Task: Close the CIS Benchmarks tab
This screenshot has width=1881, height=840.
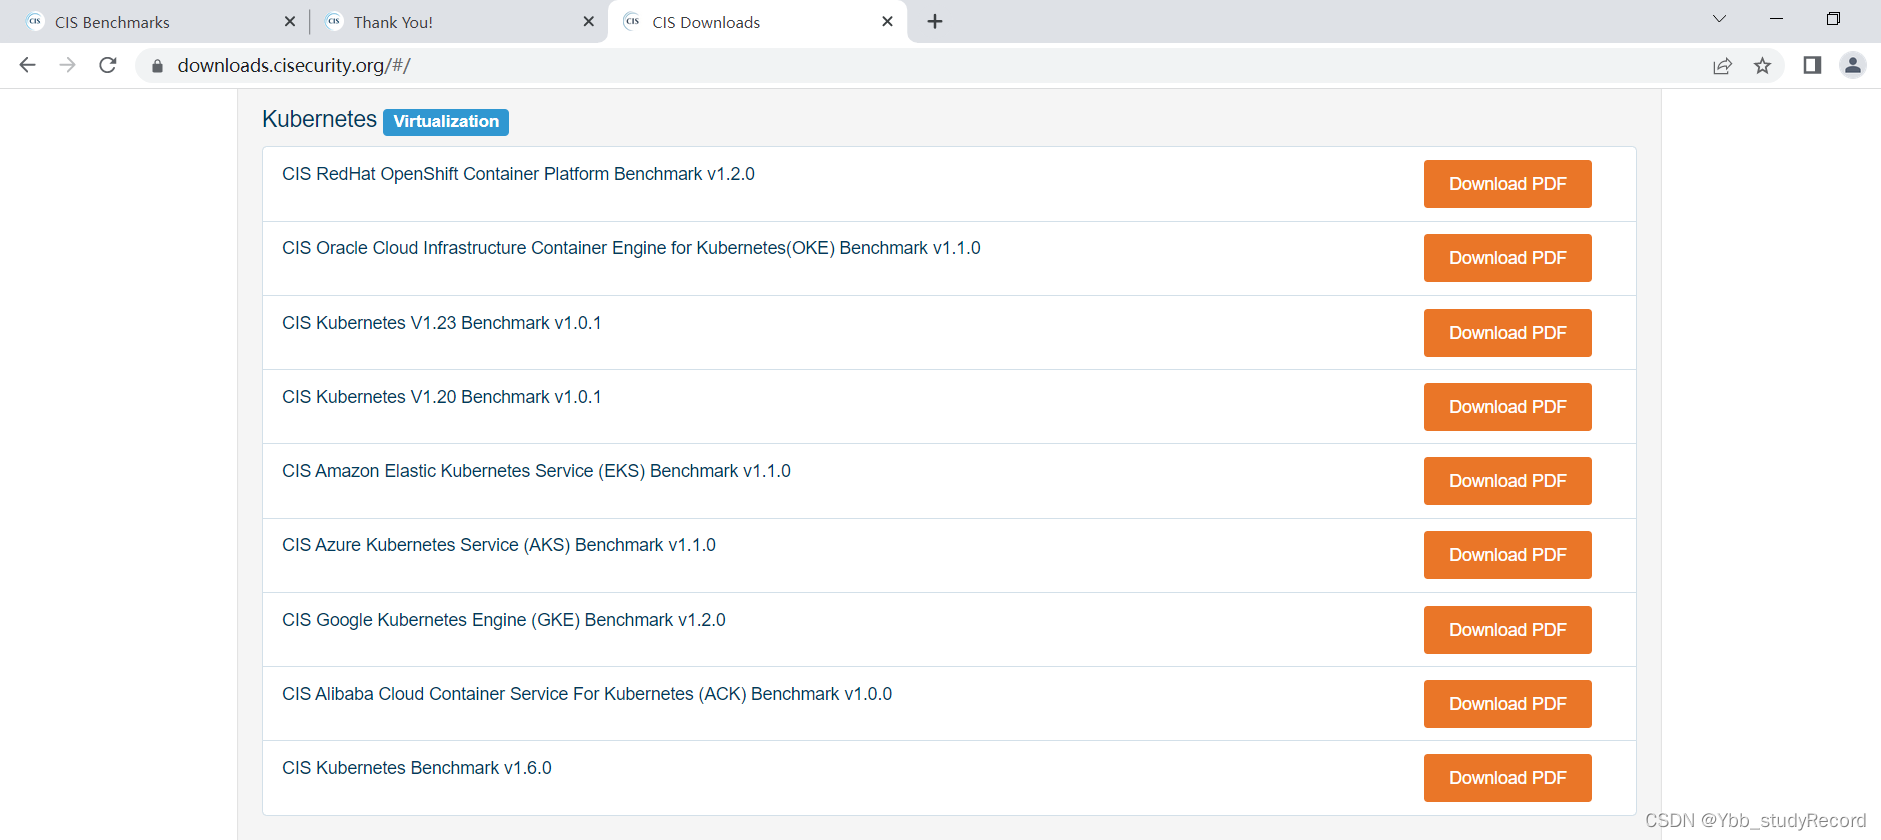Action: pyautogui.click(x=290, y=21)
